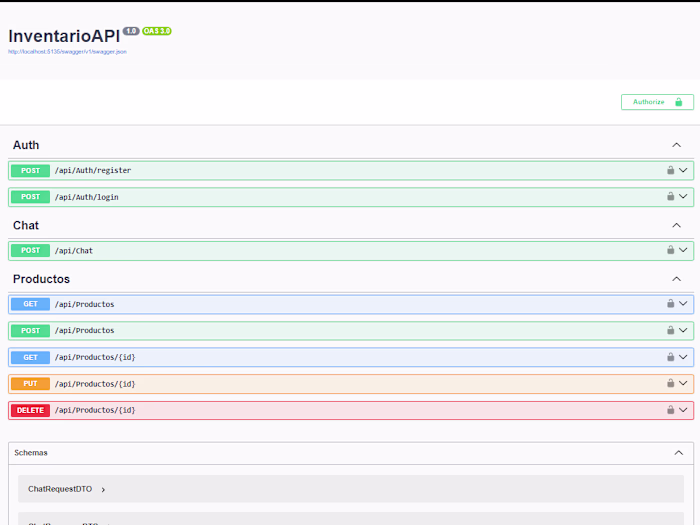Click the POST badge for /api/Productos
The width and height of the screenshot is (700, 525).
pos(30,331)
